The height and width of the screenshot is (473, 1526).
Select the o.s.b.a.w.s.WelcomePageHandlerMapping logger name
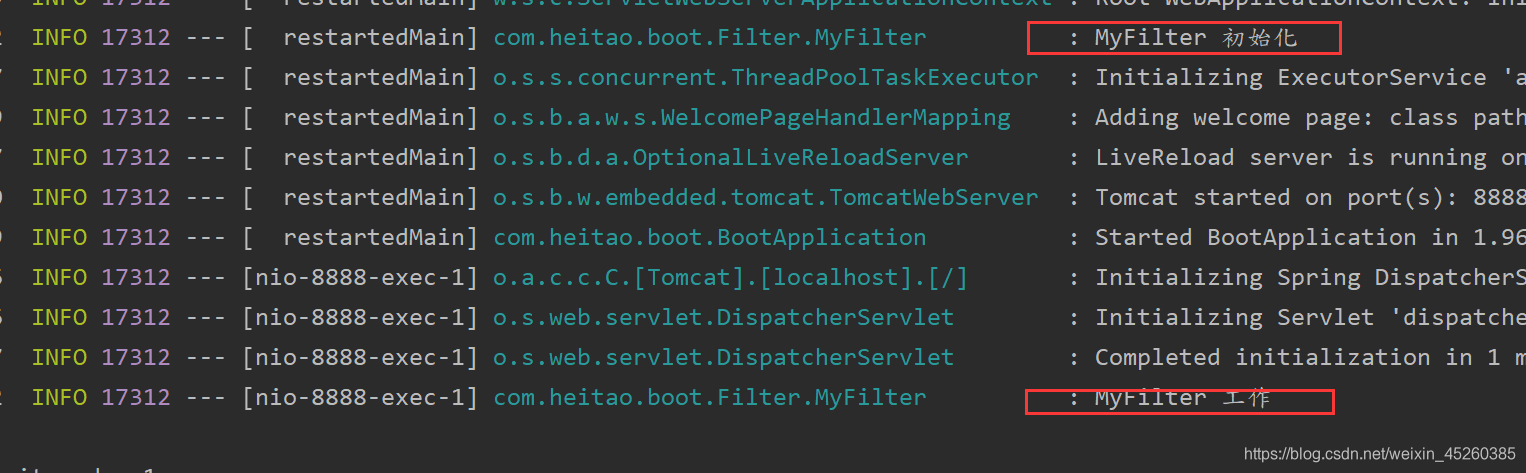pyautogui.click(x=752, y=118)
